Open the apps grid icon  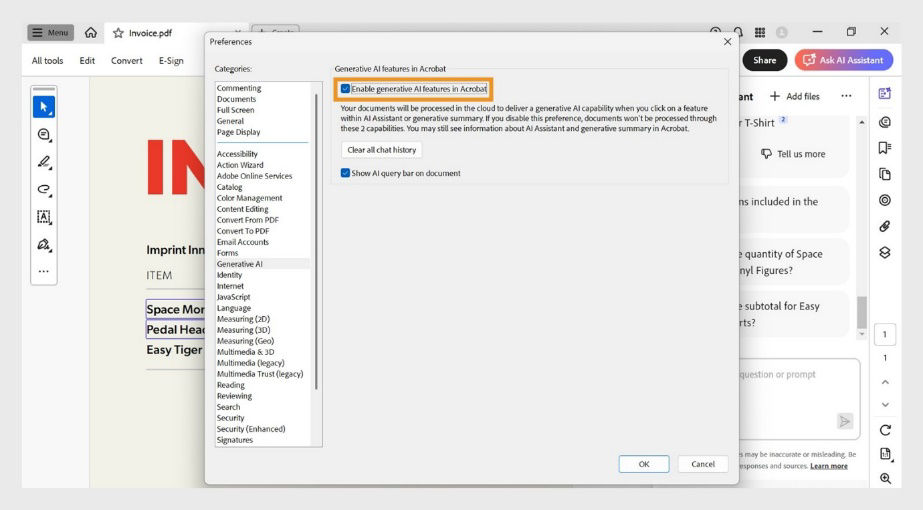pos(760,32)
